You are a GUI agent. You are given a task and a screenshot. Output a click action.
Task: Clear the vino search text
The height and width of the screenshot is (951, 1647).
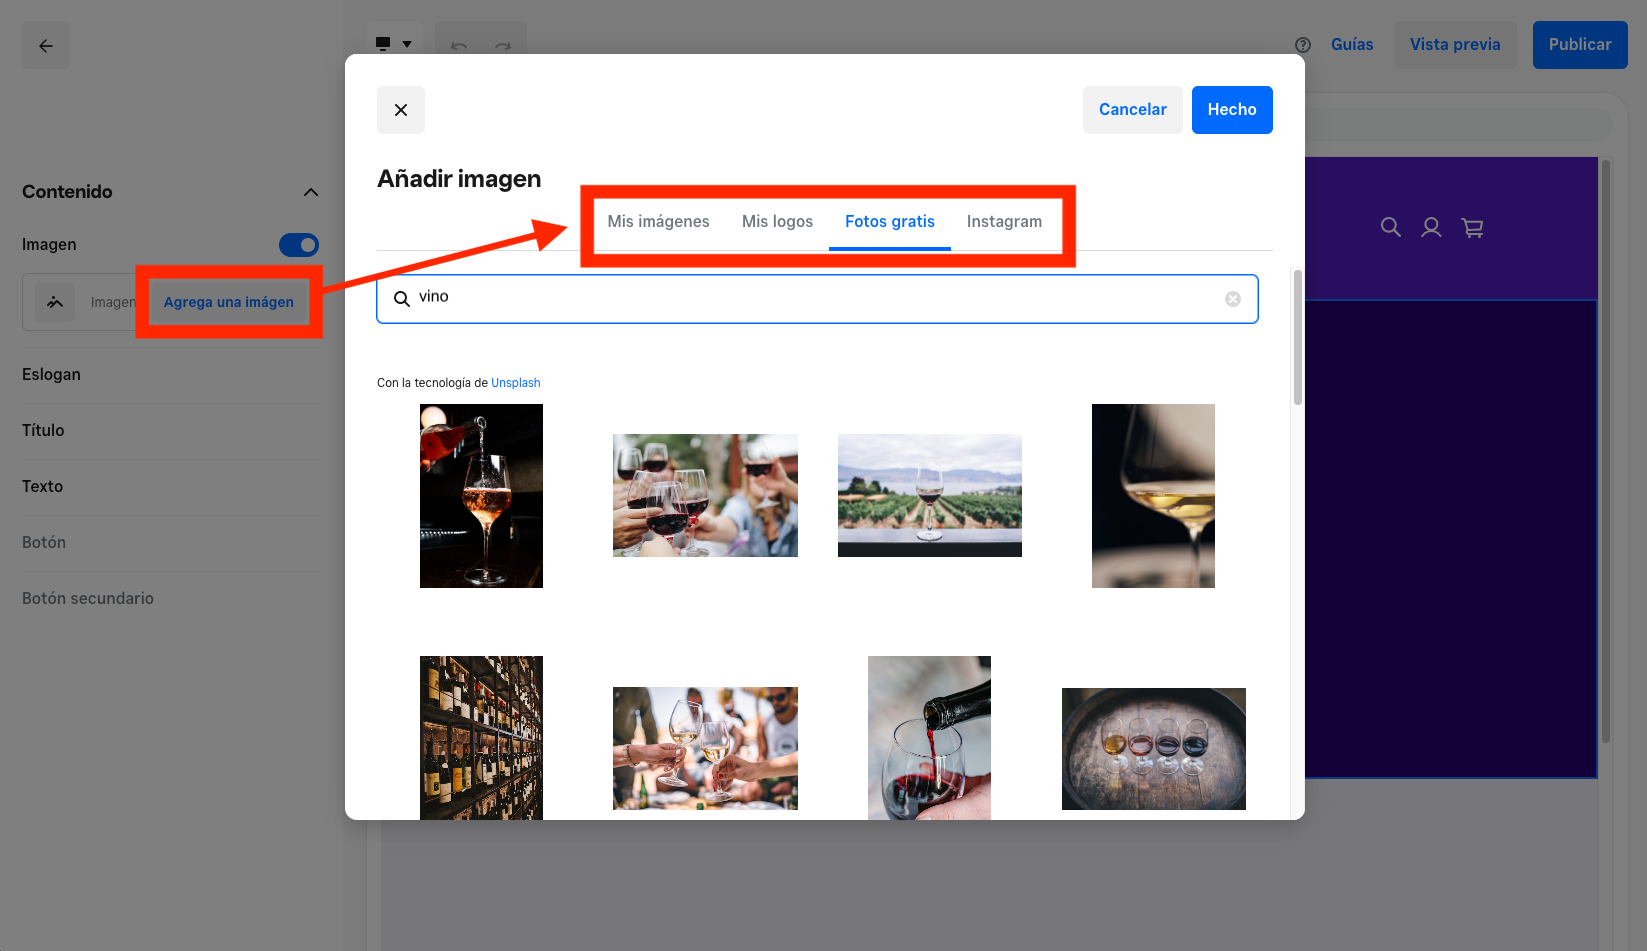(x=1233, y=299)
